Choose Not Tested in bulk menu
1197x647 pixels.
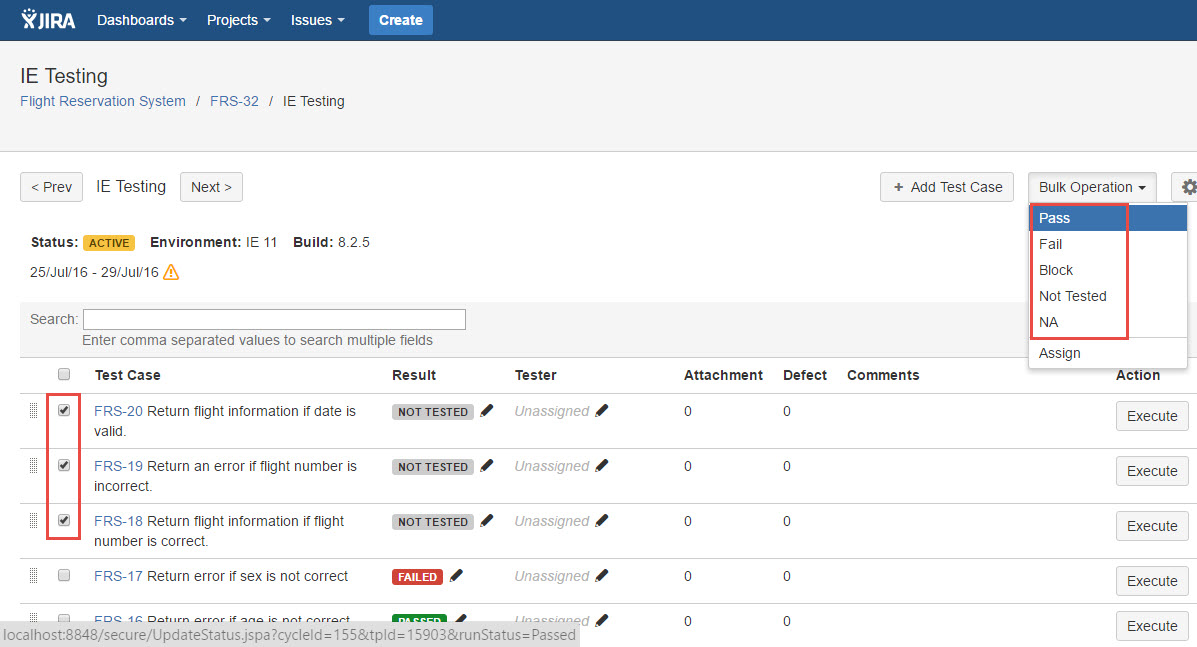click(1072, 296)
